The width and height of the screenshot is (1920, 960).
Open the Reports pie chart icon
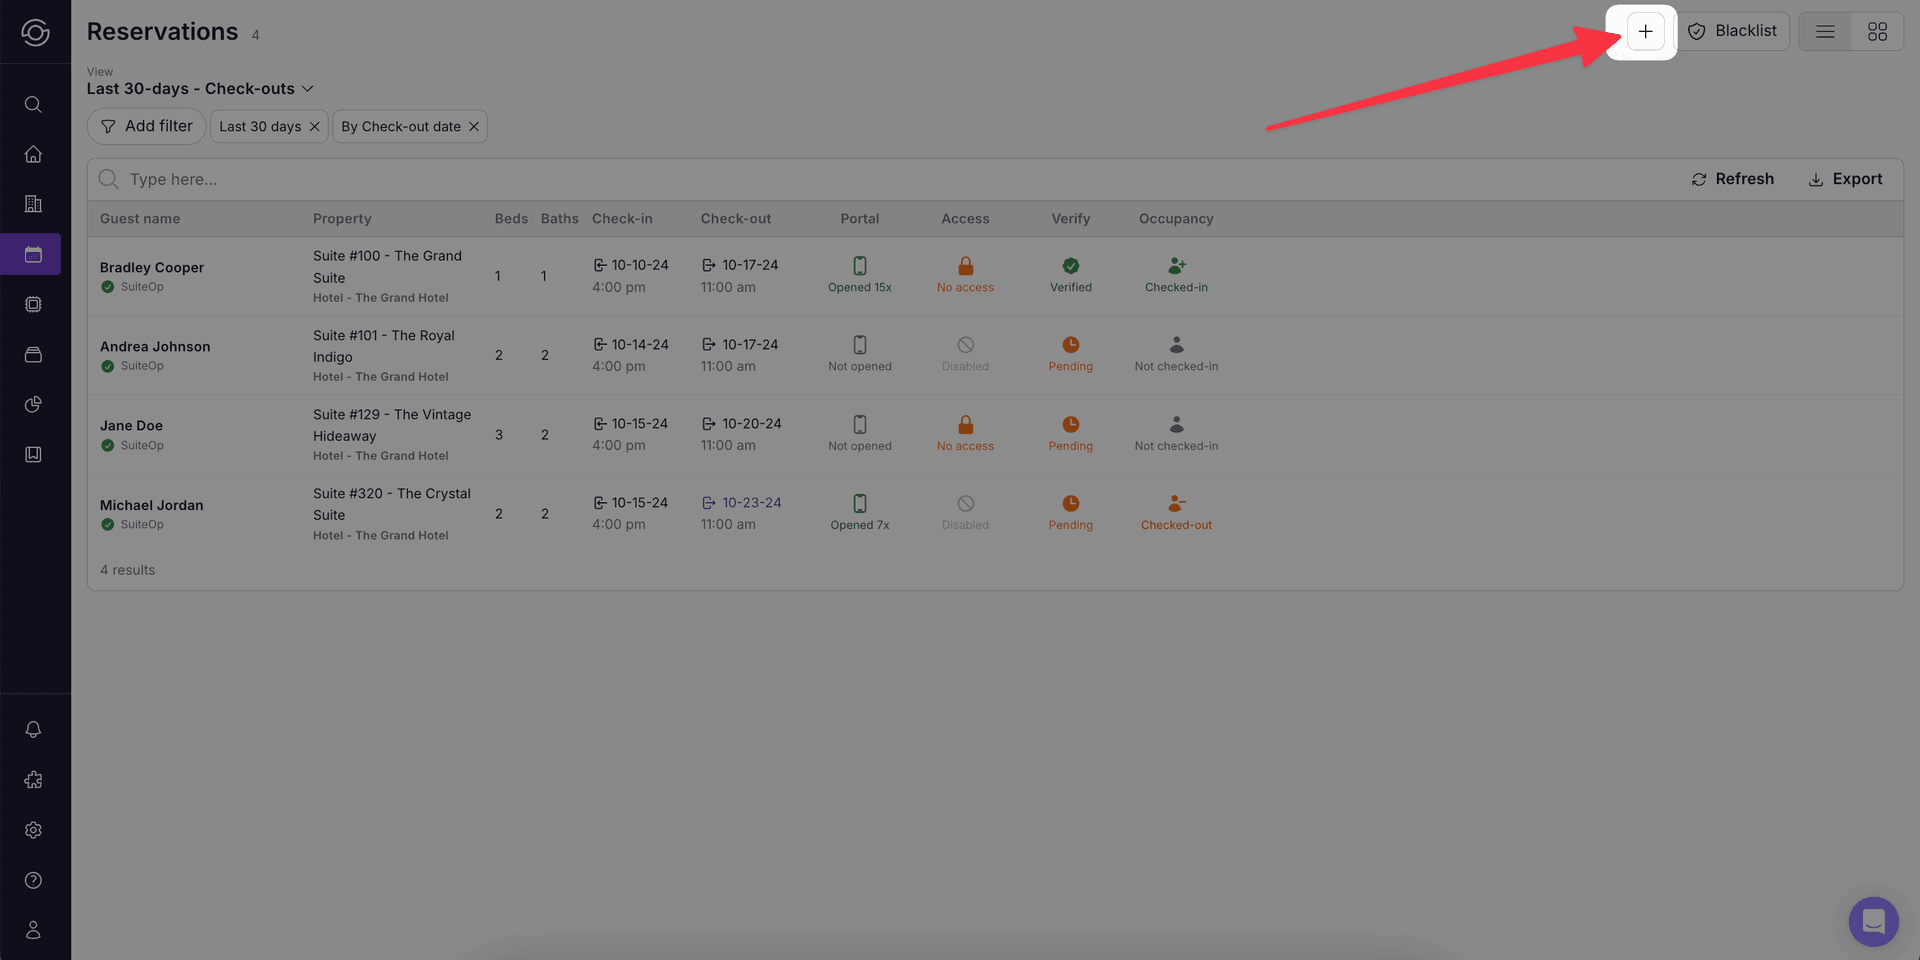34,404
